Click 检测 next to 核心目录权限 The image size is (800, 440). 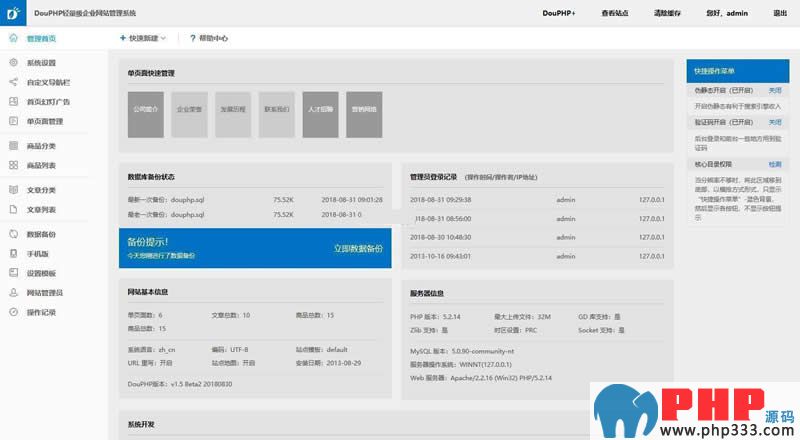774,164
